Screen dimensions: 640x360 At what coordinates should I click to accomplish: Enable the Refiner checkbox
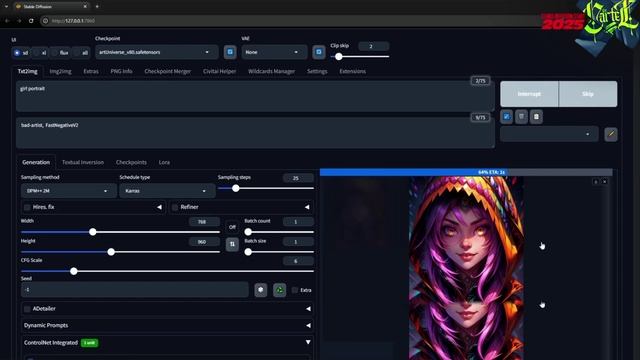pos(175,207)
